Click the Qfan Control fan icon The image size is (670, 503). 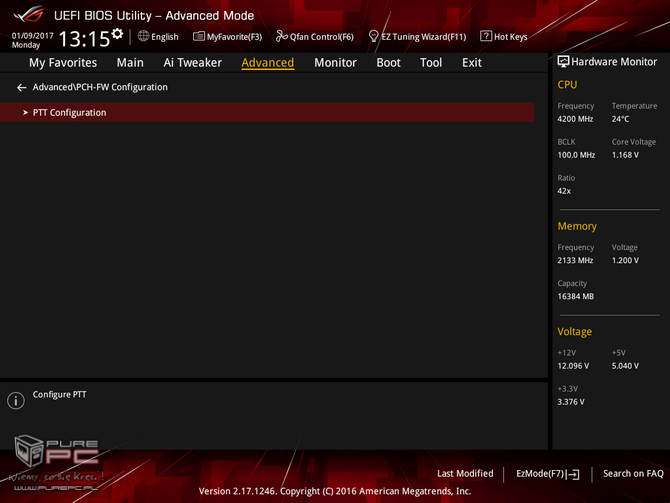point(282,36)
